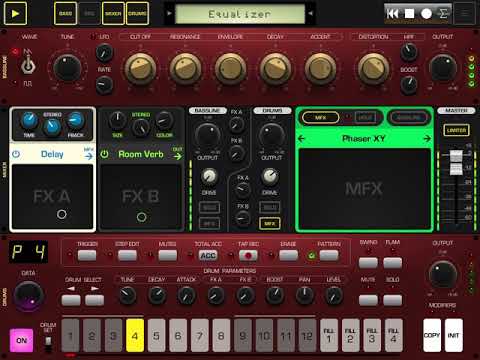This screenshot has height=360, width=480.
Task: Select previous MFX effect left of Phaser XY
Action: click(301, 138)
